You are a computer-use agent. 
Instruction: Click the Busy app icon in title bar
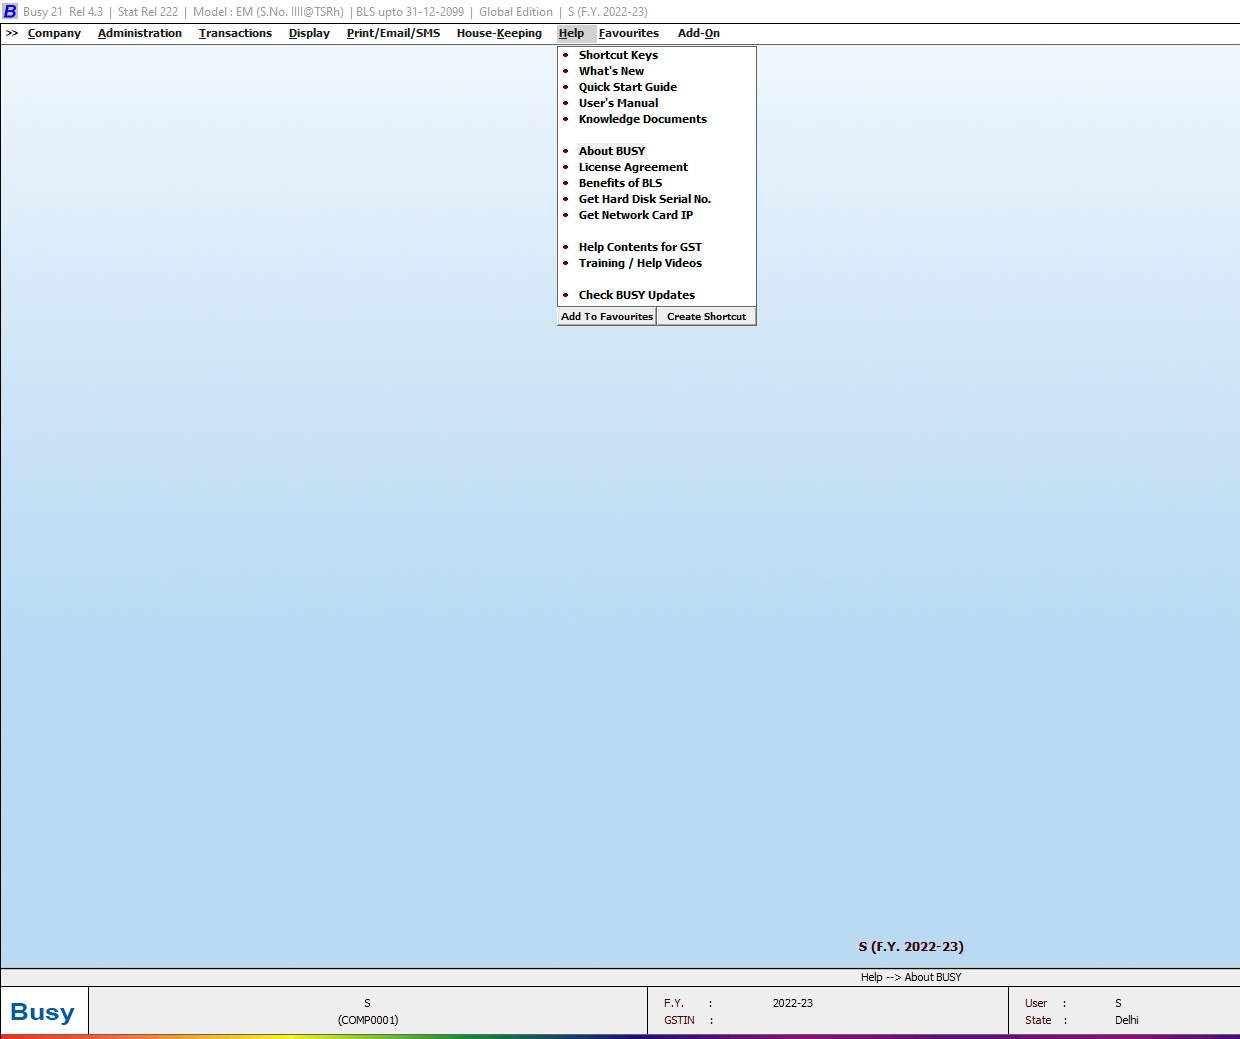10,11
